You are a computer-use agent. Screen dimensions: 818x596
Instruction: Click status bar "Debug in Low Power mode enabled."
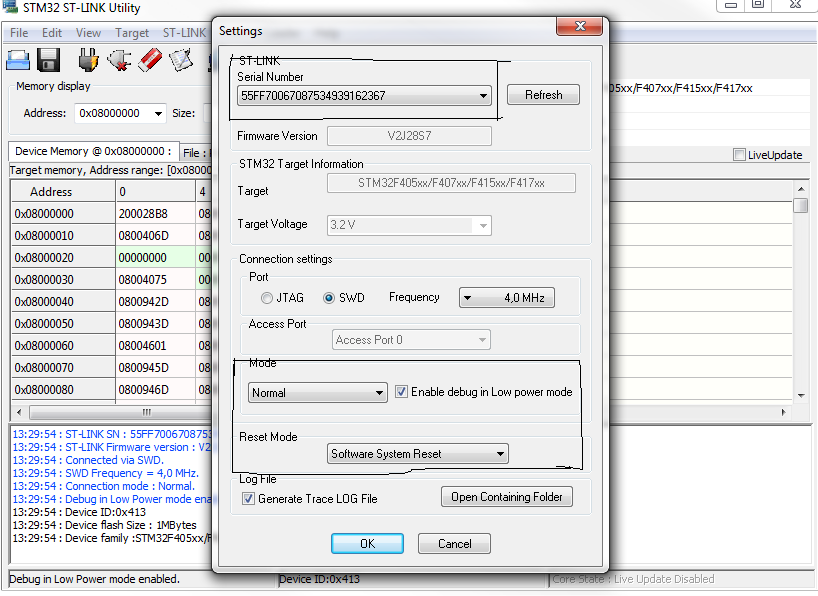[x=94, y=579]
